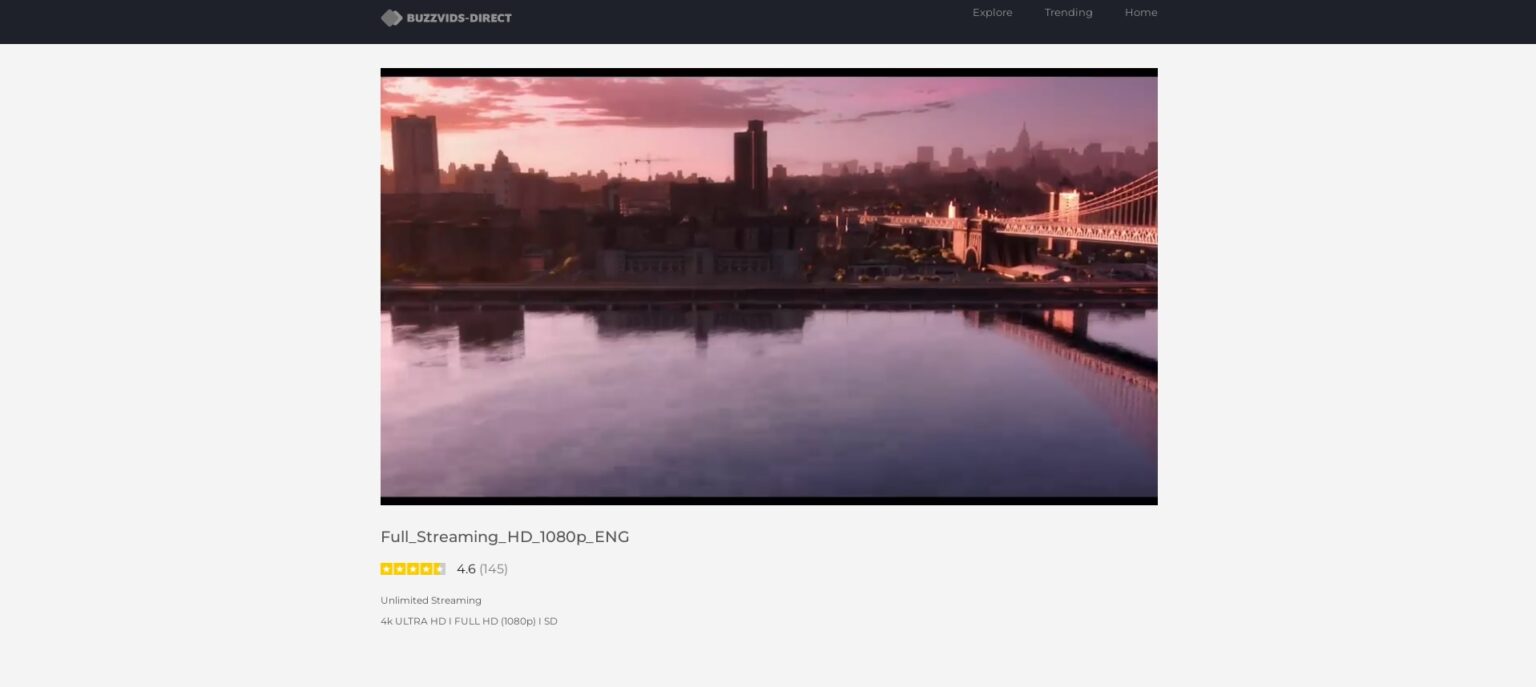Navigate to the Home page

(1141, 13)
